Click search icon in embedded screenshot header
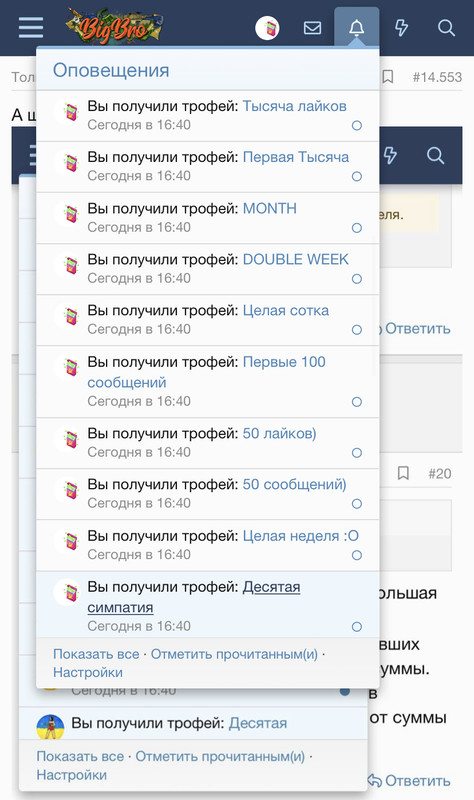This screenshot has width=474, height=800. tap(435, 155)
